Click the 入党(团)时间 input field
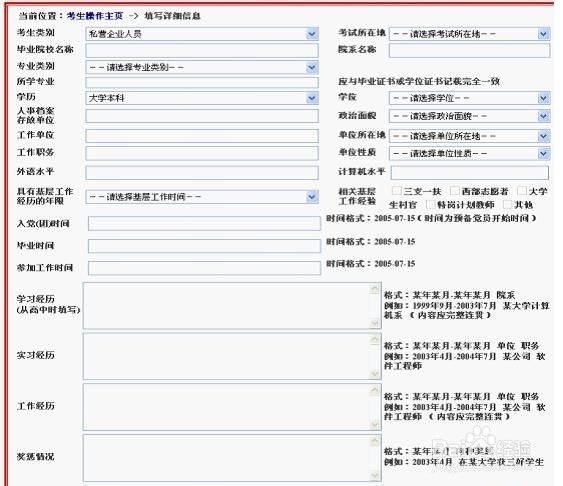 coord(204,224)
